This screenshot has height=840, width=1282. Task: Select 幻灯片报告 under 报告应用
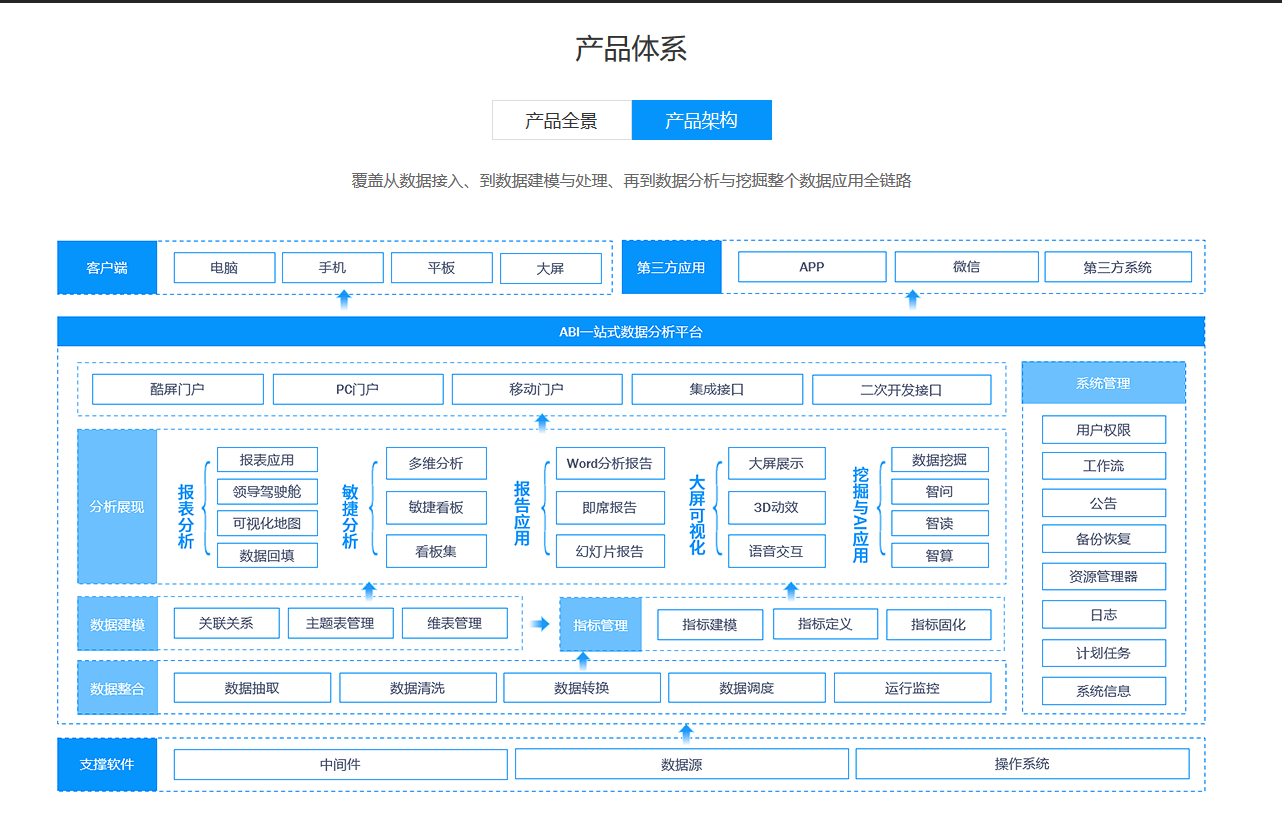tap(609, 551)
